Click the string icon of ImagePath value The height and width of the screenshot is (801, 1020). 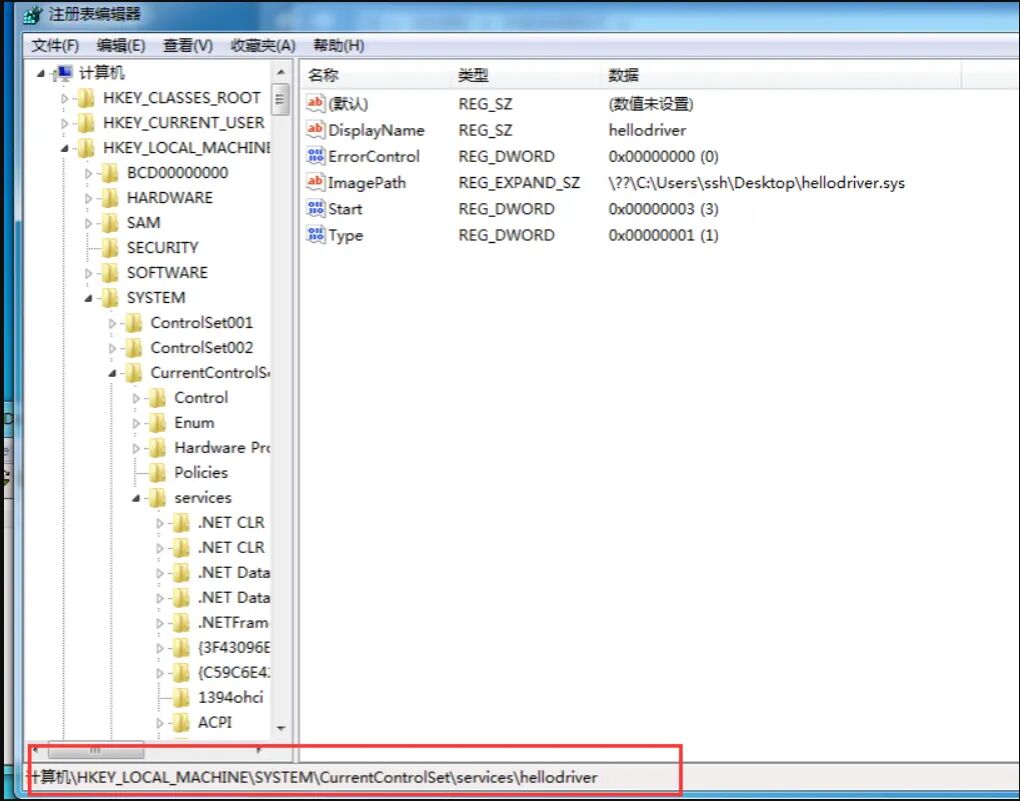coord(315,182)
